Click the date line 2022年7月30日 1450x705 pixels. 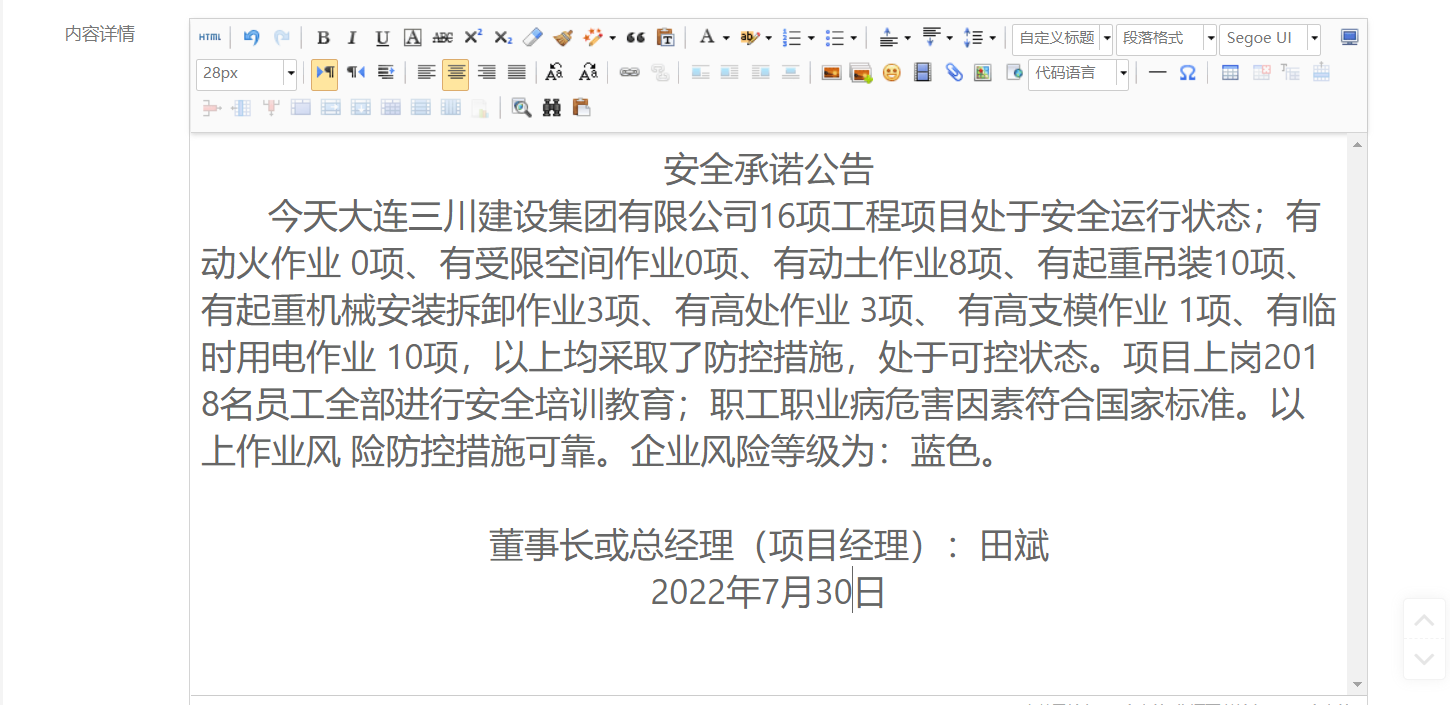click(768, 593)
